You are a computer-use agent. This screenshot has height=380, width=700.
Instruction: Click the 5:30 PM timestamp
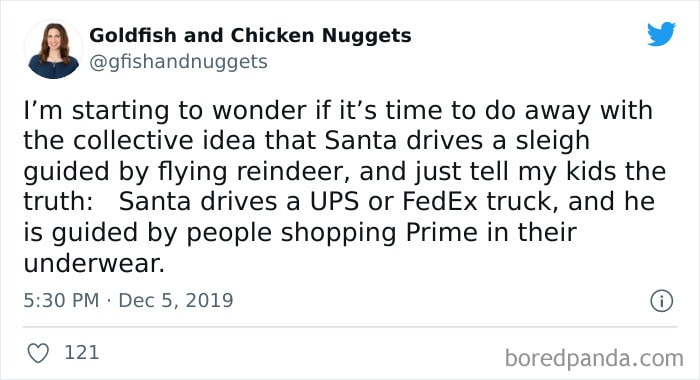click(61, 301)
